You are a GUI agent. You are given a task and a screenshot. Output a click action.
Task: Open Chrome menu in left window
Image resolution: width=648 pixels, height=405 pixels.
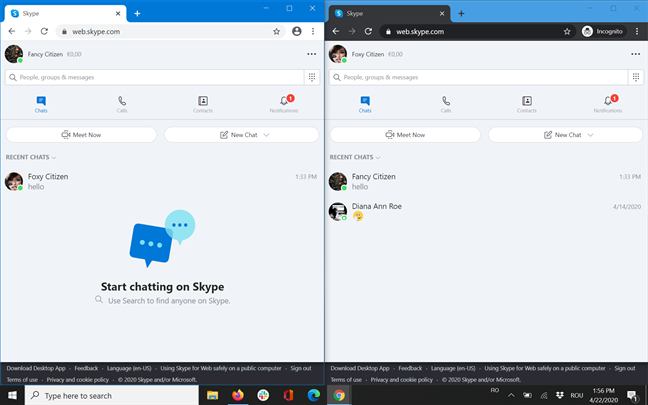[x=313, y=31]
